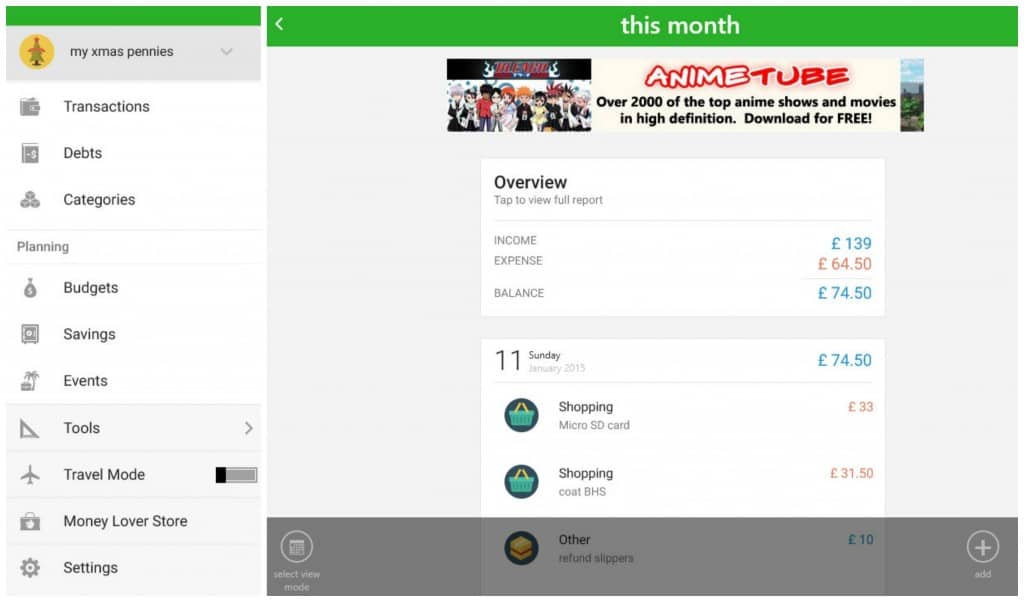Click the Sunday 11 January date header
The height and width of the screenshot is (602, 1024).
click(x=682, y=360)
